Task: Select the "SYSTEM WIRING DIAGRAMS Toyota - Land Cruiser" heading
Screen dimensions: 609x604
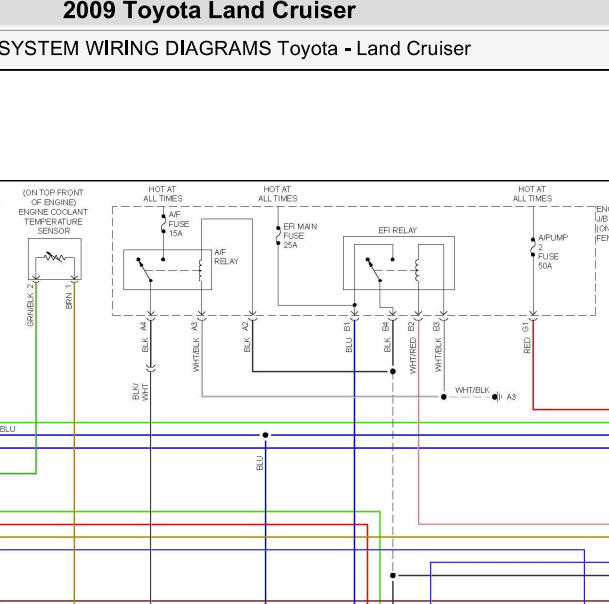Action: pyautogui.click(x=235, y=49)
